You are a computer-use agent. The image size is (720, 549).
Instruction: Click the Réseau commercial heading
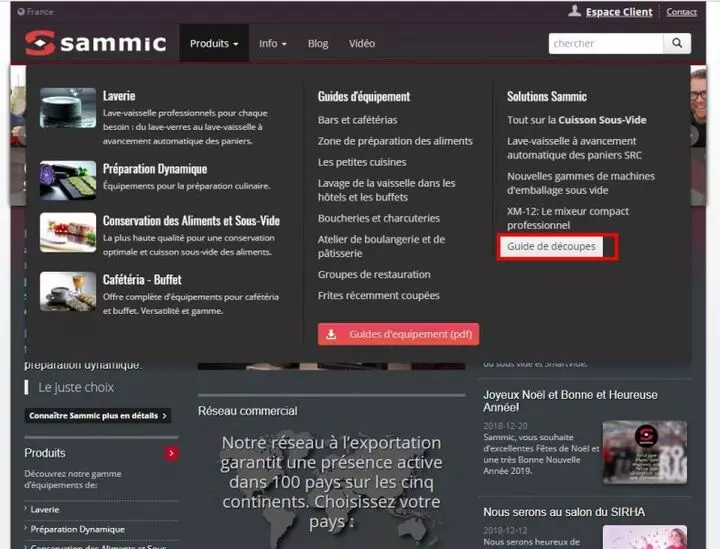pyautogui.click(x=248, y=411)
